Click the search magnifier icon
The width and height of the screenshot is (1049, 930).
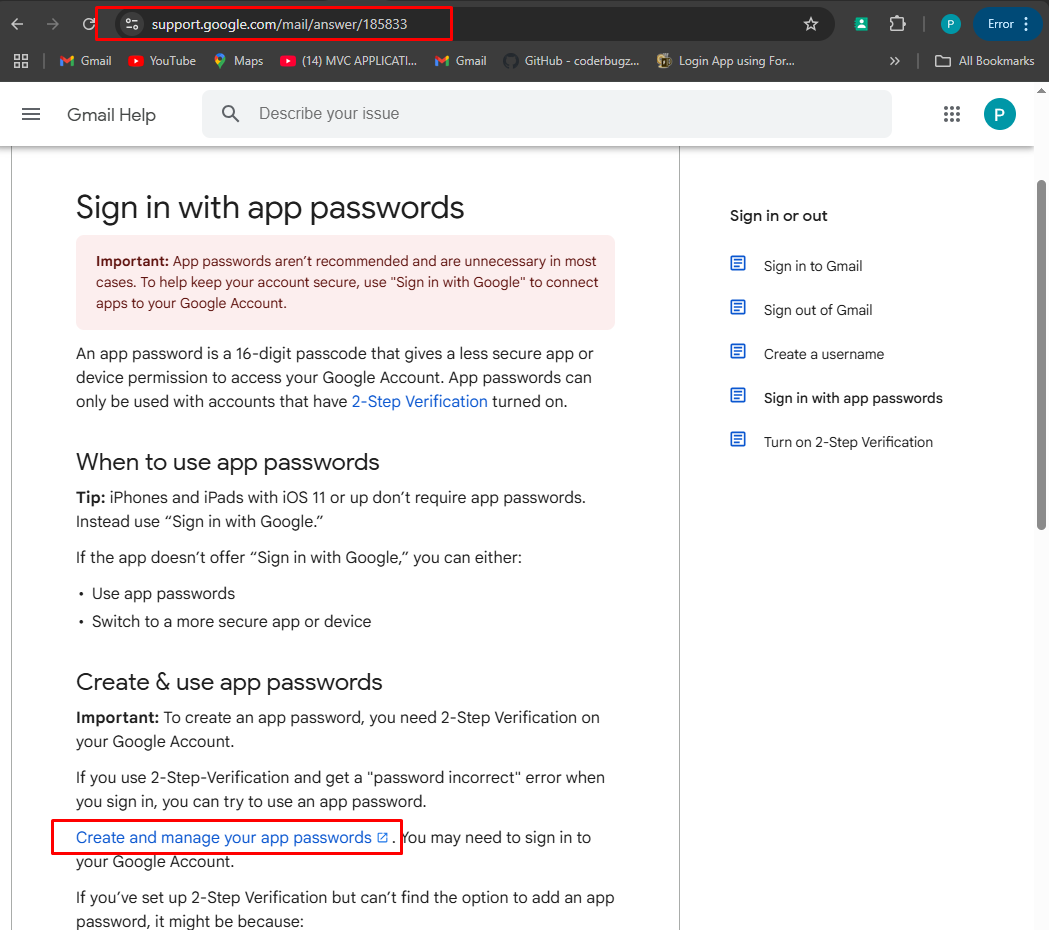pos(230,114)
